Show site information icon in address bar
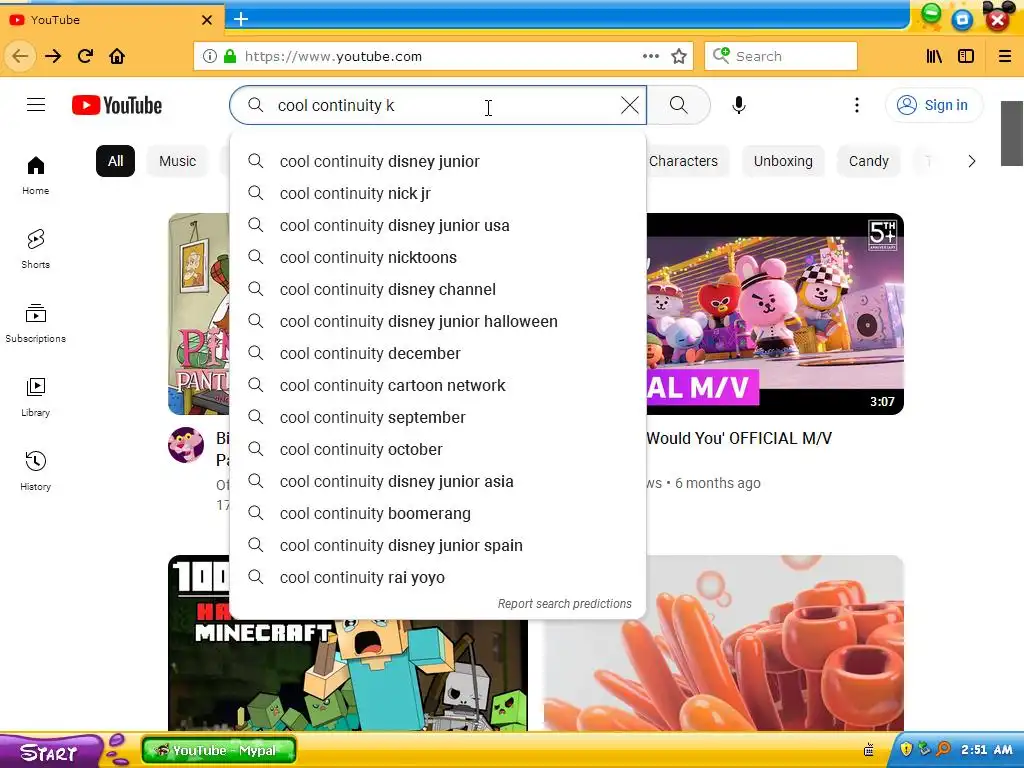 point(210,56)
